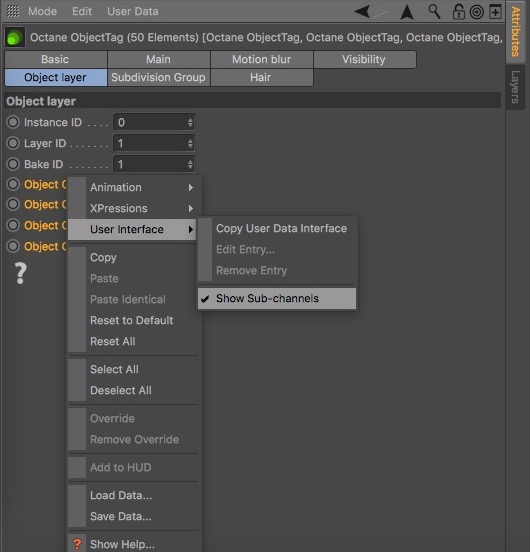Image resolution: width=530 pixels, height=552 pixels.
Task: Click the grip dots icon beside Mode
Action: [x=13, y=11]
